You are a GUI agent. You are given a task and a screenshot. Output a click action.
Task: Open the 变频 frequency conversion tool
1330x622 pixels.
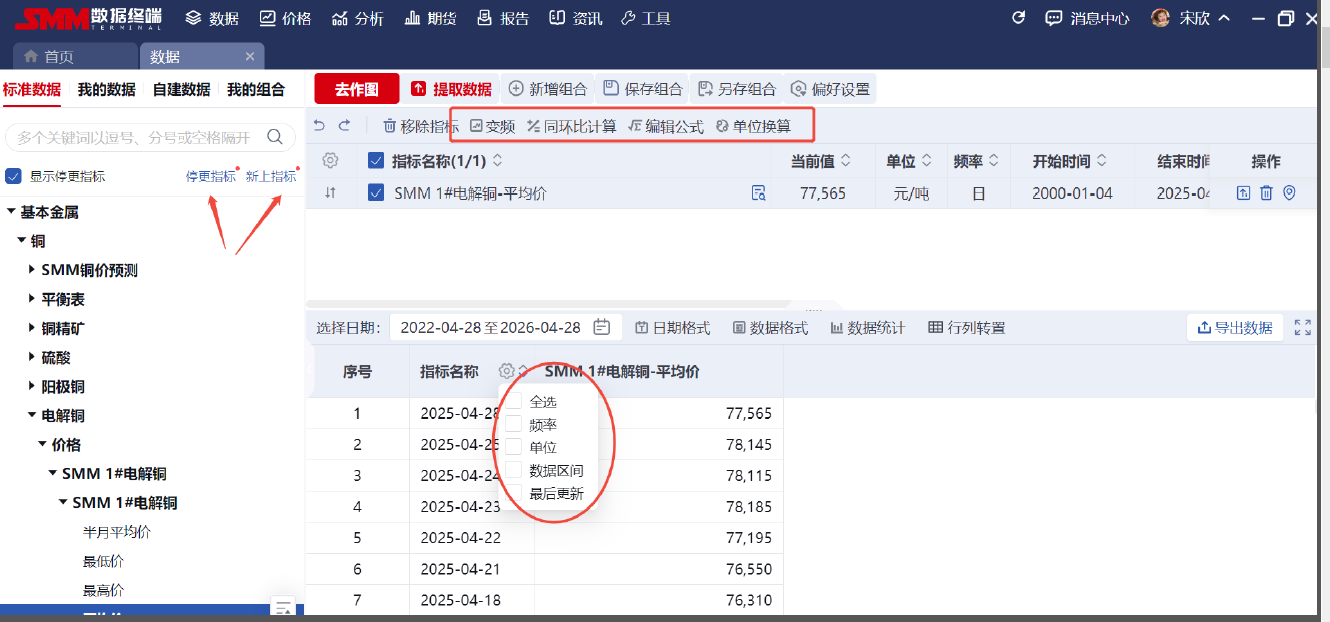[x=492, y=126]
